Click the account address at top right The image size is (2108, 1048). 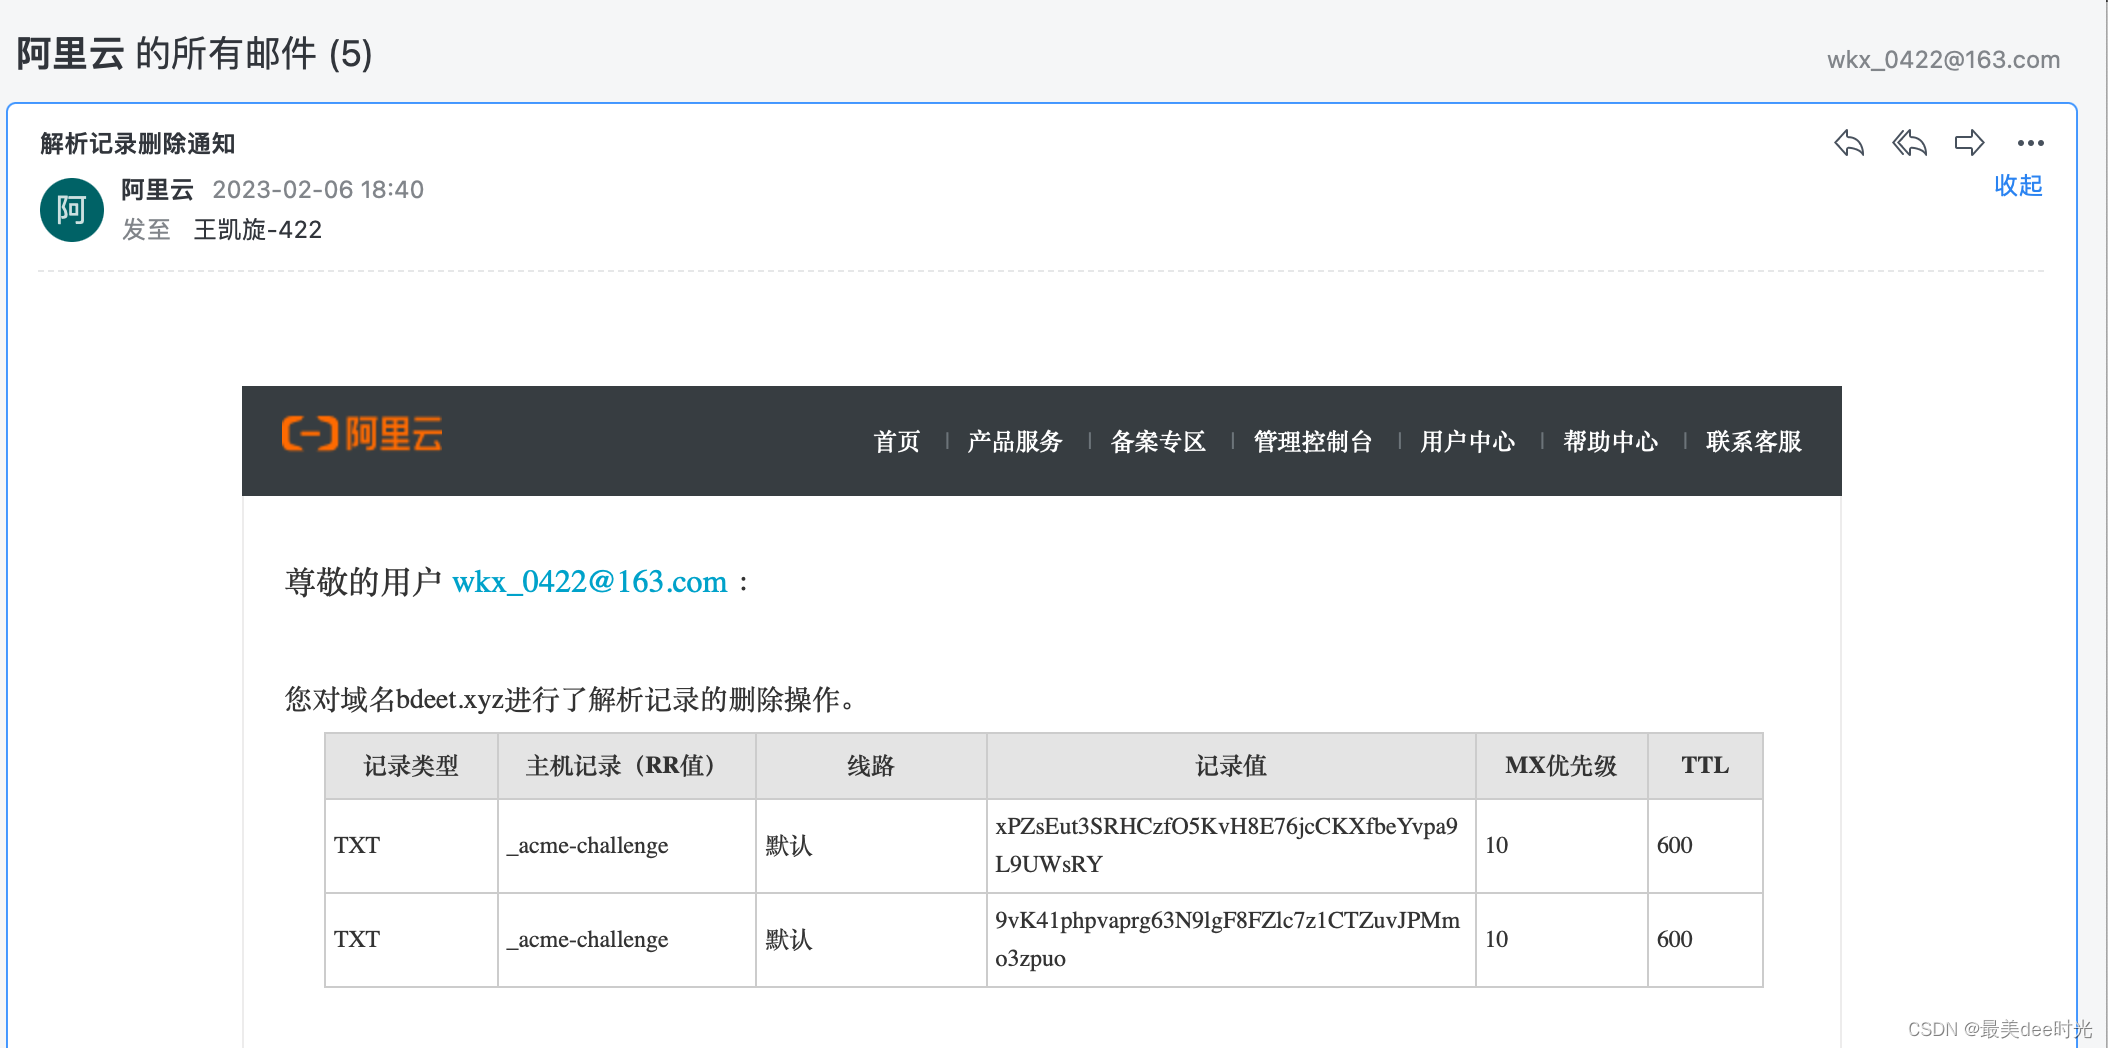pyautogui.click(x=1943, y=60)
